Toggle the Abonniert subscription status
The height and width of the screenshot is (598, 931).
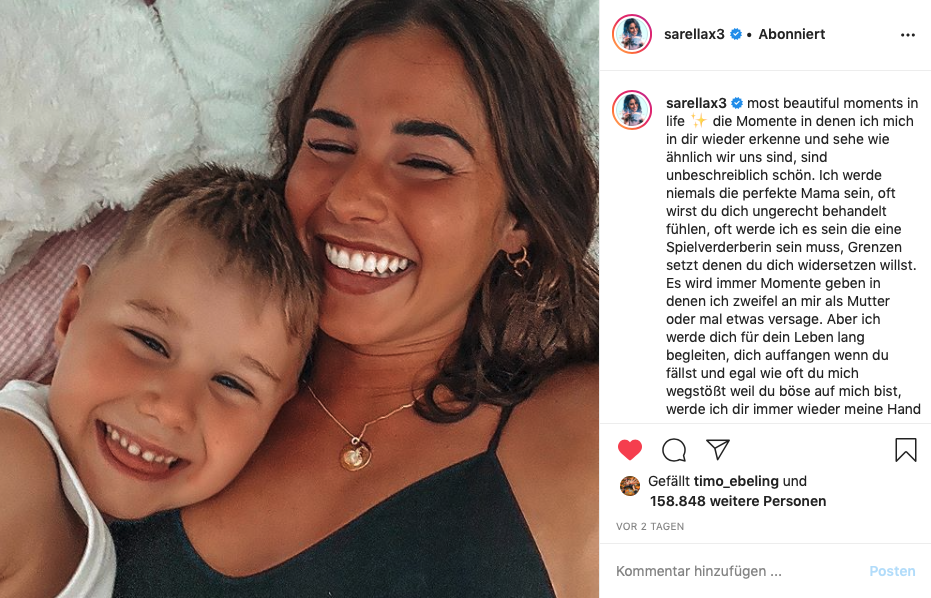point(791,34)
